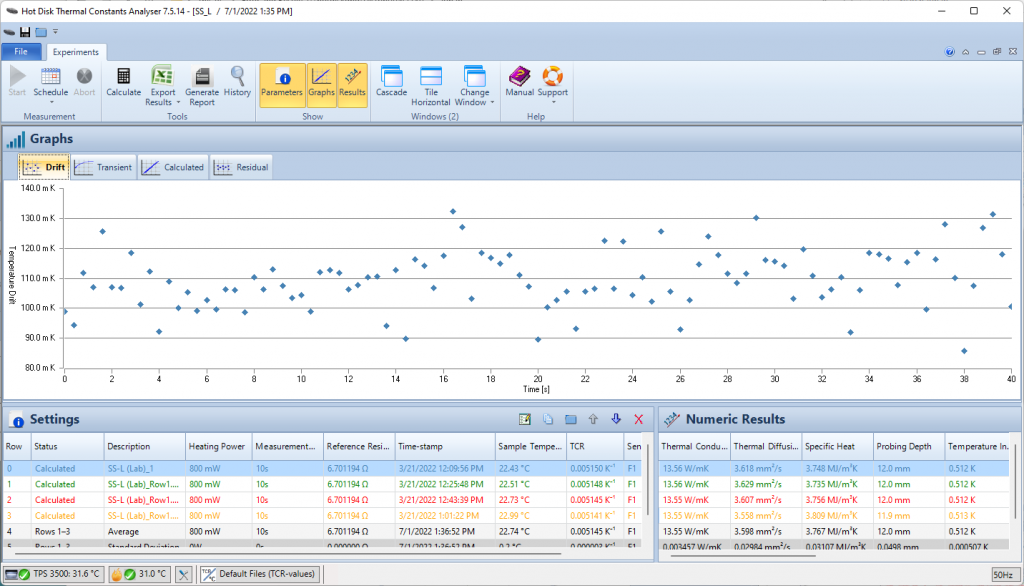1024x586 pixels.
Task: Delete selected row with red X
Action: pyautogui.click(x=639, y=419)
